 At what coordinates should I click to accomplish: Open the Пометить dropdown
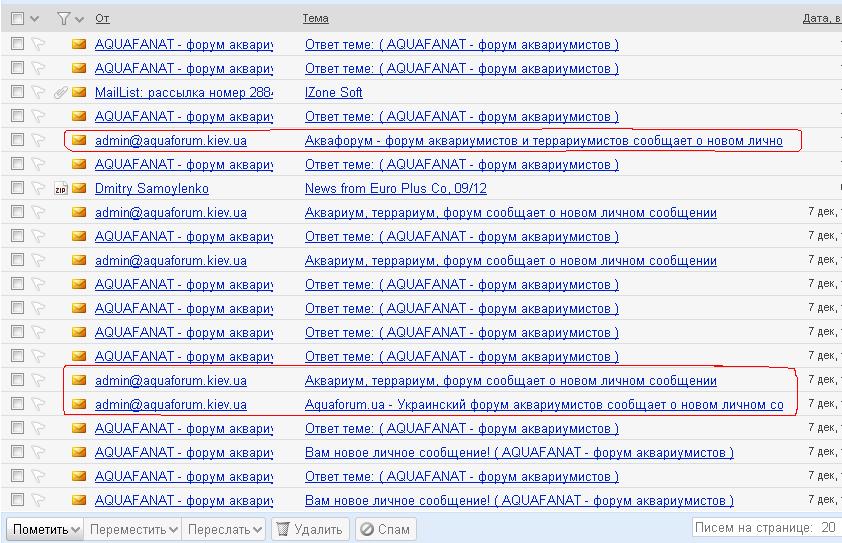(45, 529)
